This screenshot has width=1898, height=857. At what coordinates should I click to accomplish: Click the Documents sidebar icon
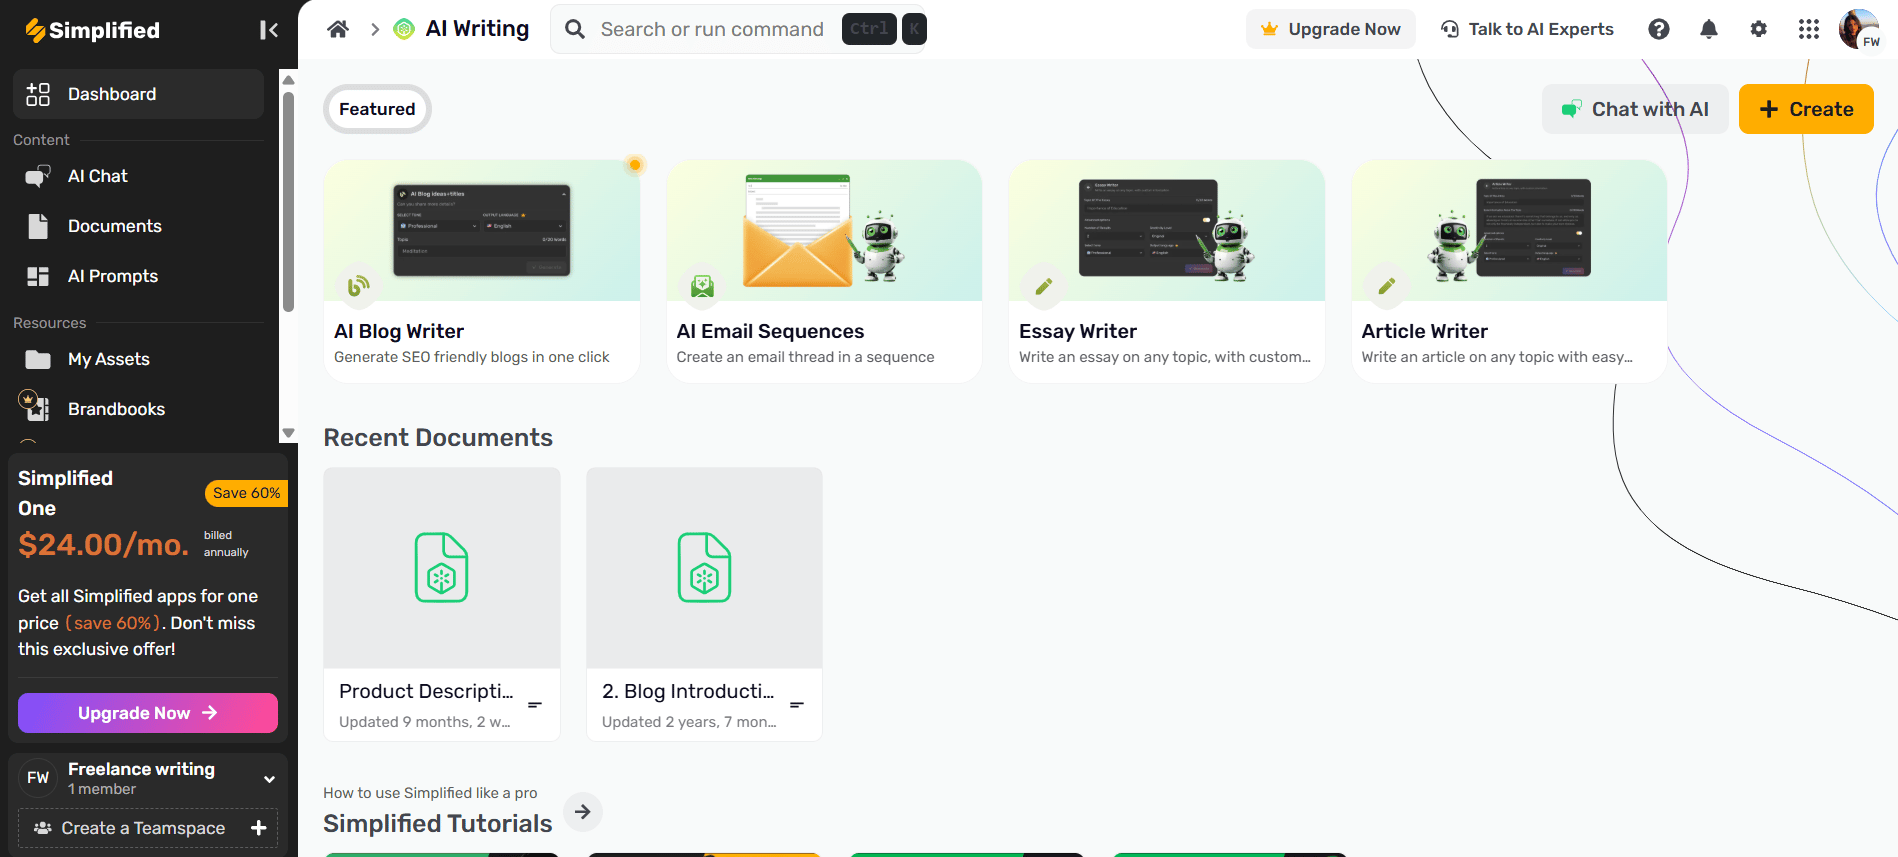pyautogui.click(x=38, y=226)
